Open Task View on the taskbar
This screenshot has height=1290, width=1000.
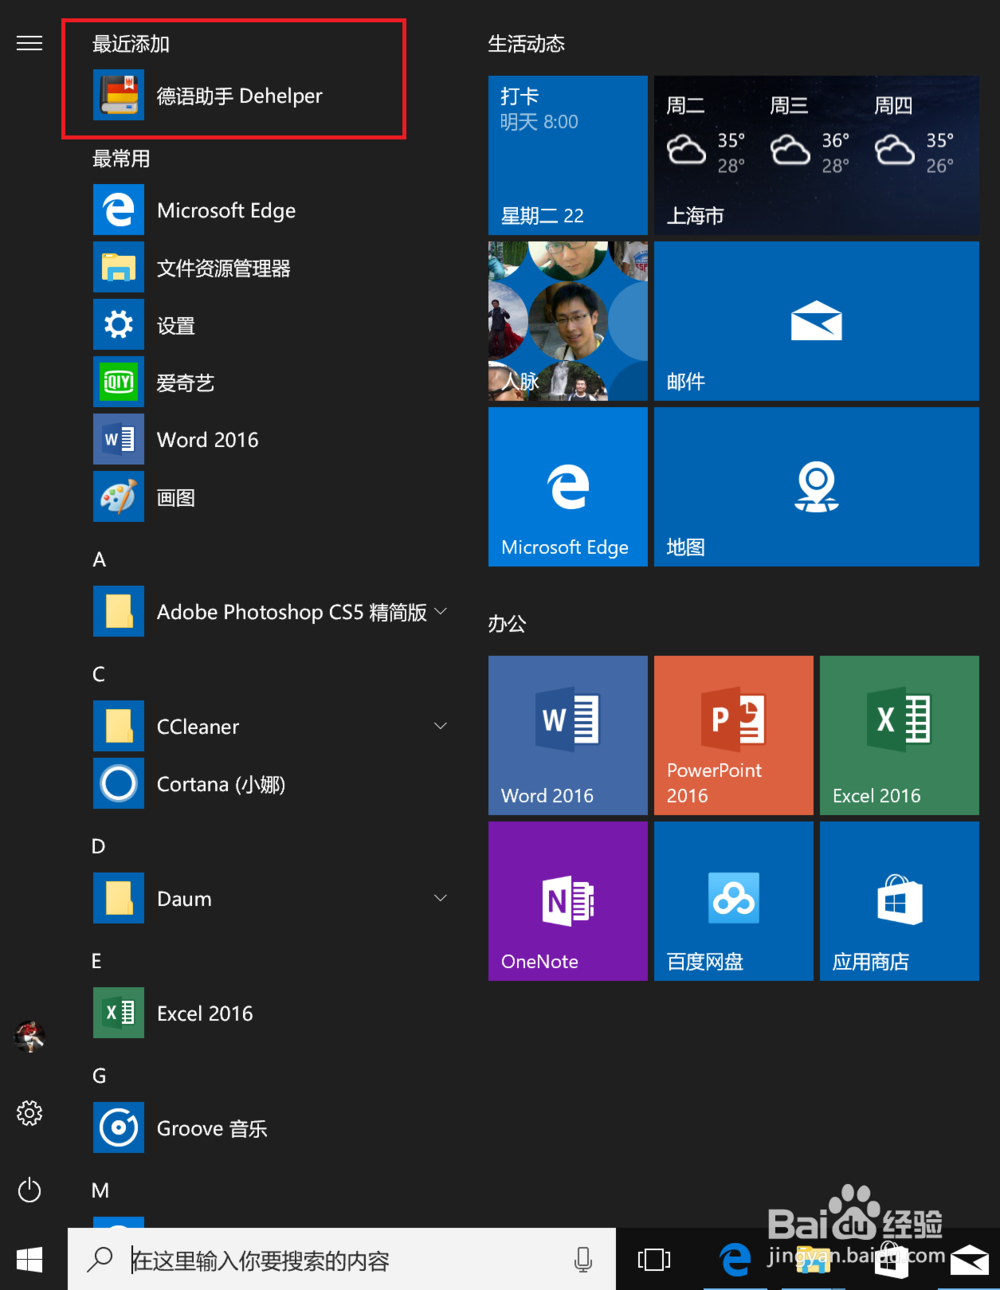[654, 1260]
